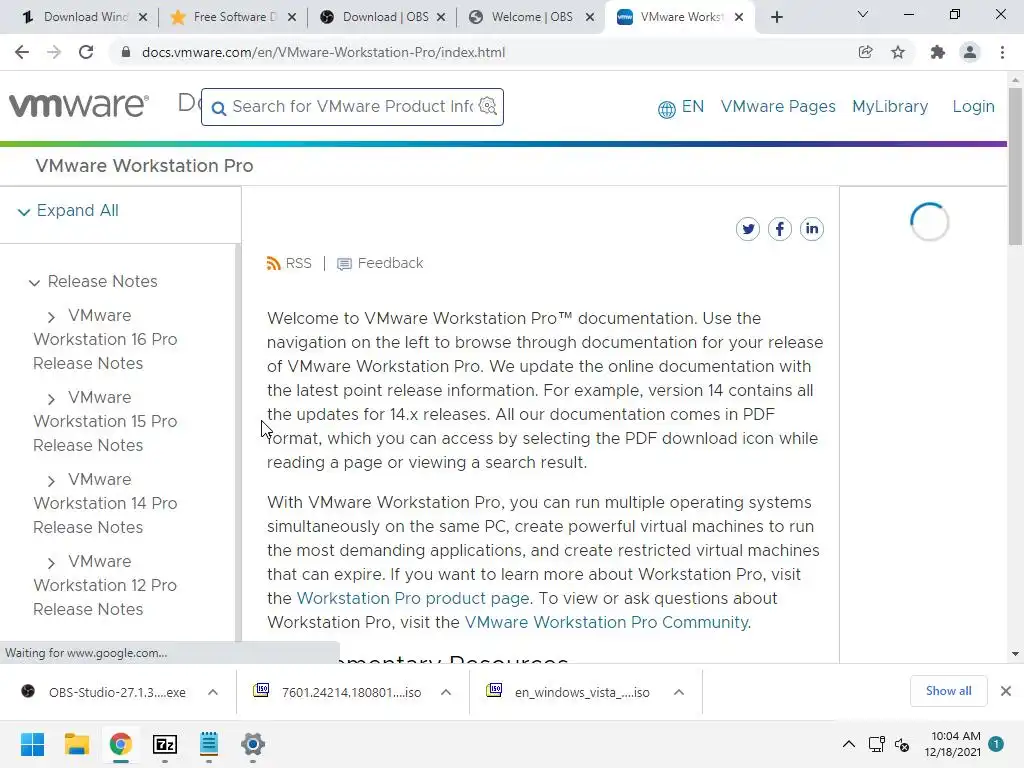Click the search magnifier icon
Image resolution: width=1024 pixels, height=768 pixels.
coord(219,108)
